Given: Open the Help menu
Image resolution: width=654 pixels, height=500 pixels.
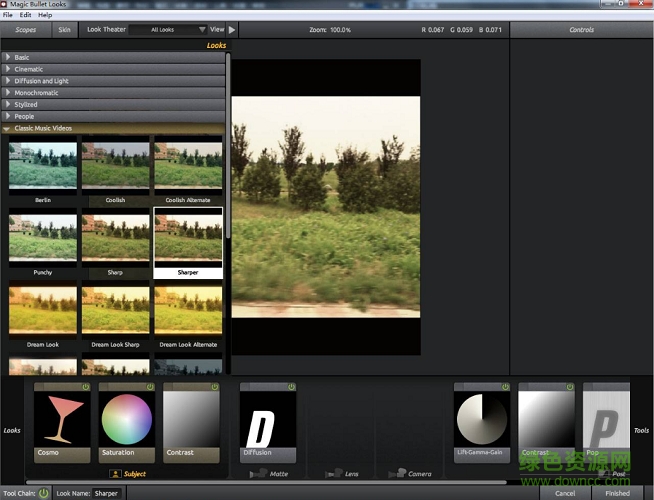Looking at the screenshot, I should (x=46, y=15).
